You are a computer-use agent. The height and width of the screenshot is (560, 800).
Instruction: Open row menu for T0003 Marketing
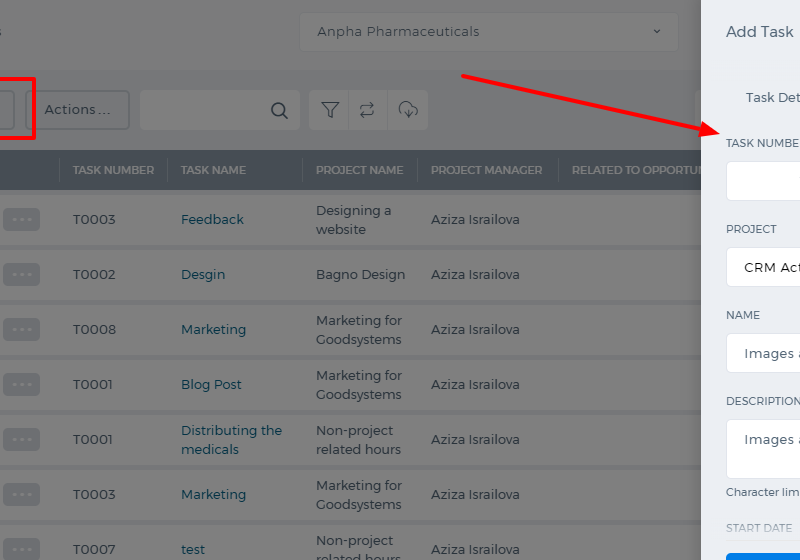pos(21,495)
